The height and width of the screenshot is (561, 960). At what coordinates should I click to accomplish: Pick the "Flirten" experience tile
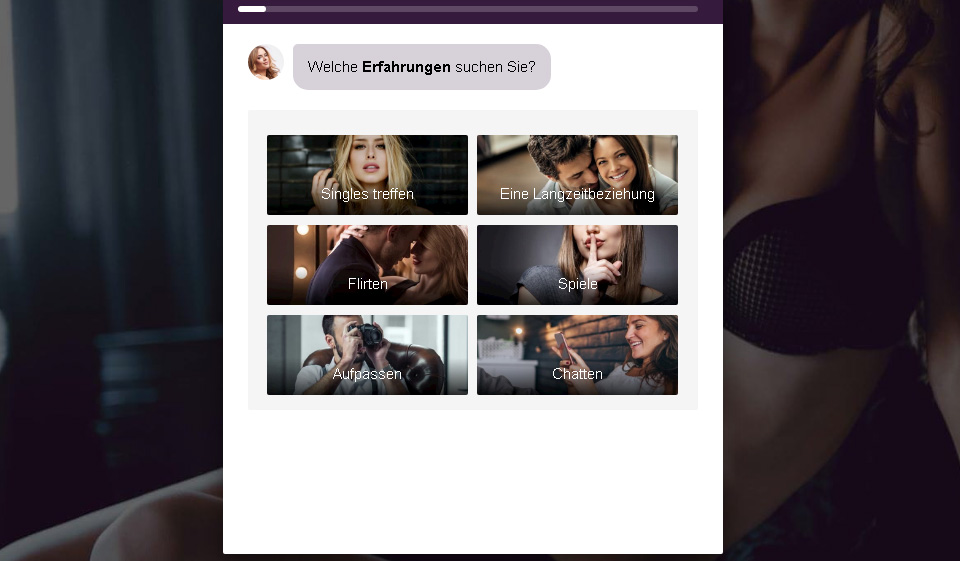[x=367, y=265]
